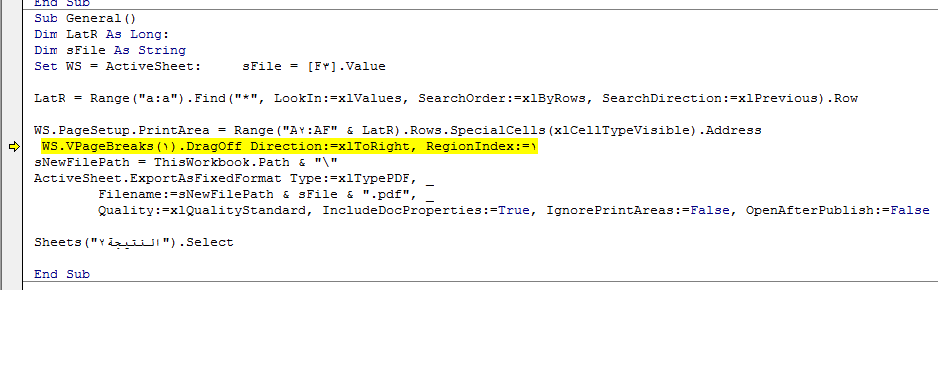Image resolution: width=938 pixels, height=367 pixels.
Task: Click the WS.PageSetup.PrintArea line
Action: pyautogui.click(x=398, y=131)
